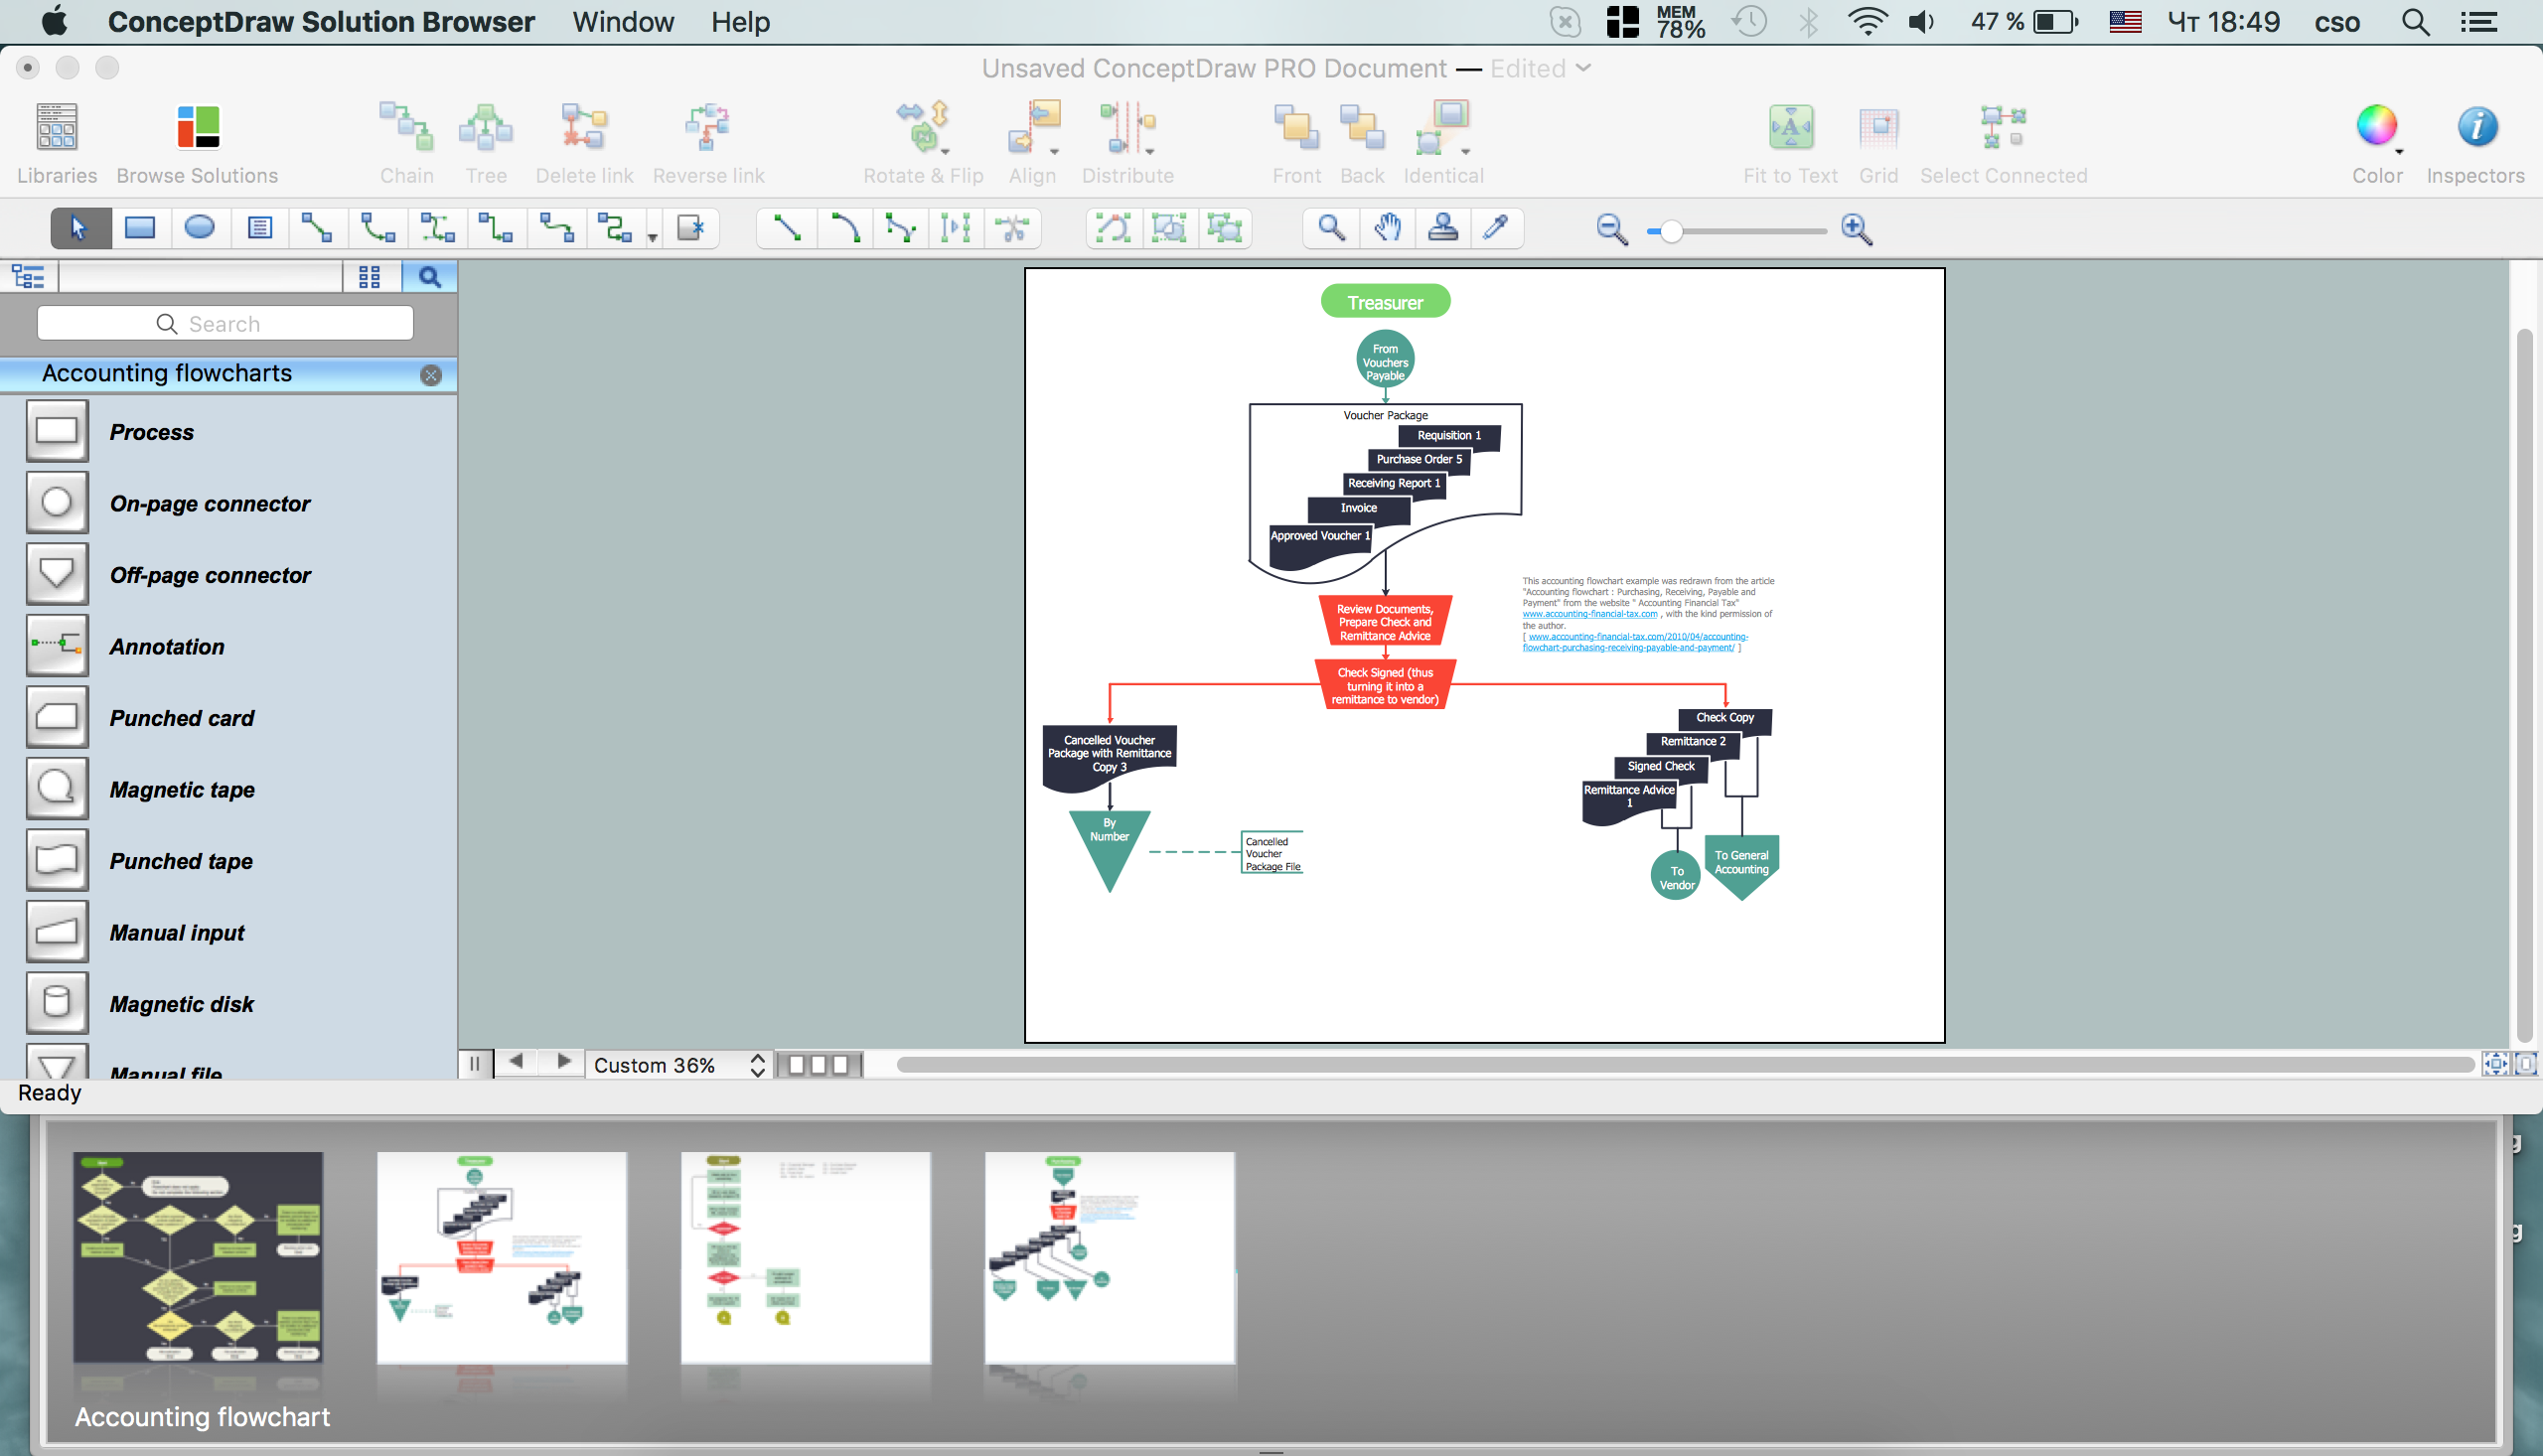
Task: Open the Rotate & Flip dropdown
Action: (945, 152)
